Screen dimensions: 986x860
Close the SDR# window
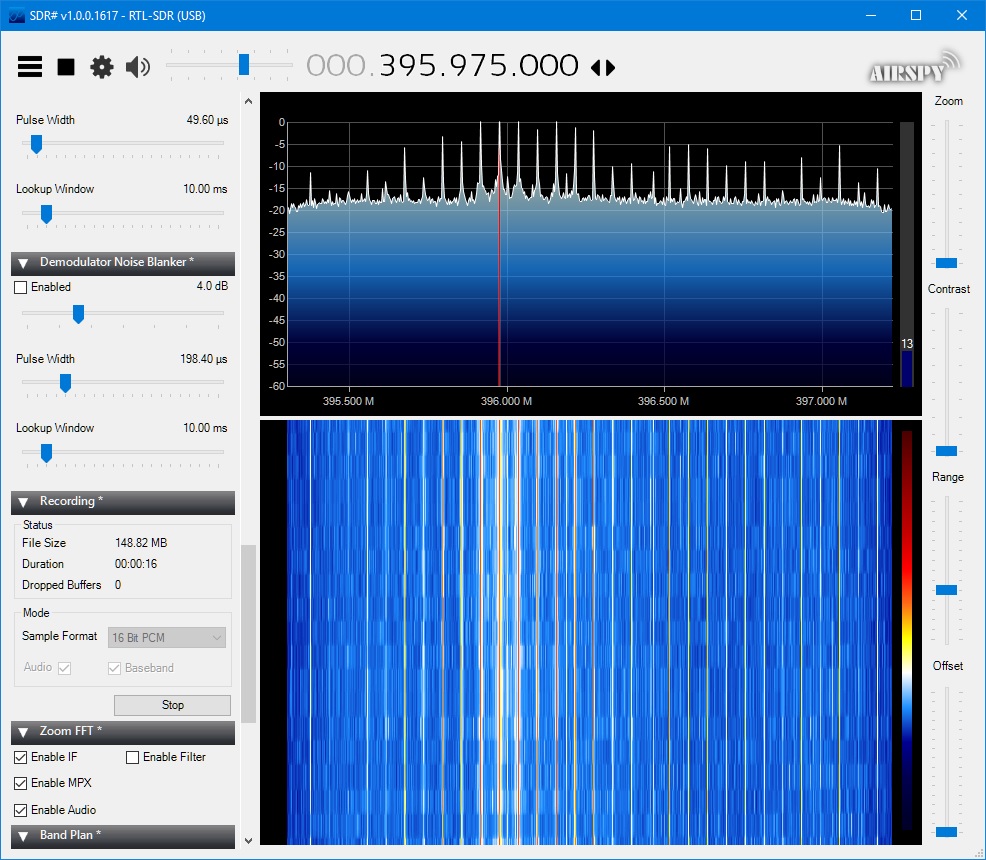pyautogui.click(x=962, y=15)
